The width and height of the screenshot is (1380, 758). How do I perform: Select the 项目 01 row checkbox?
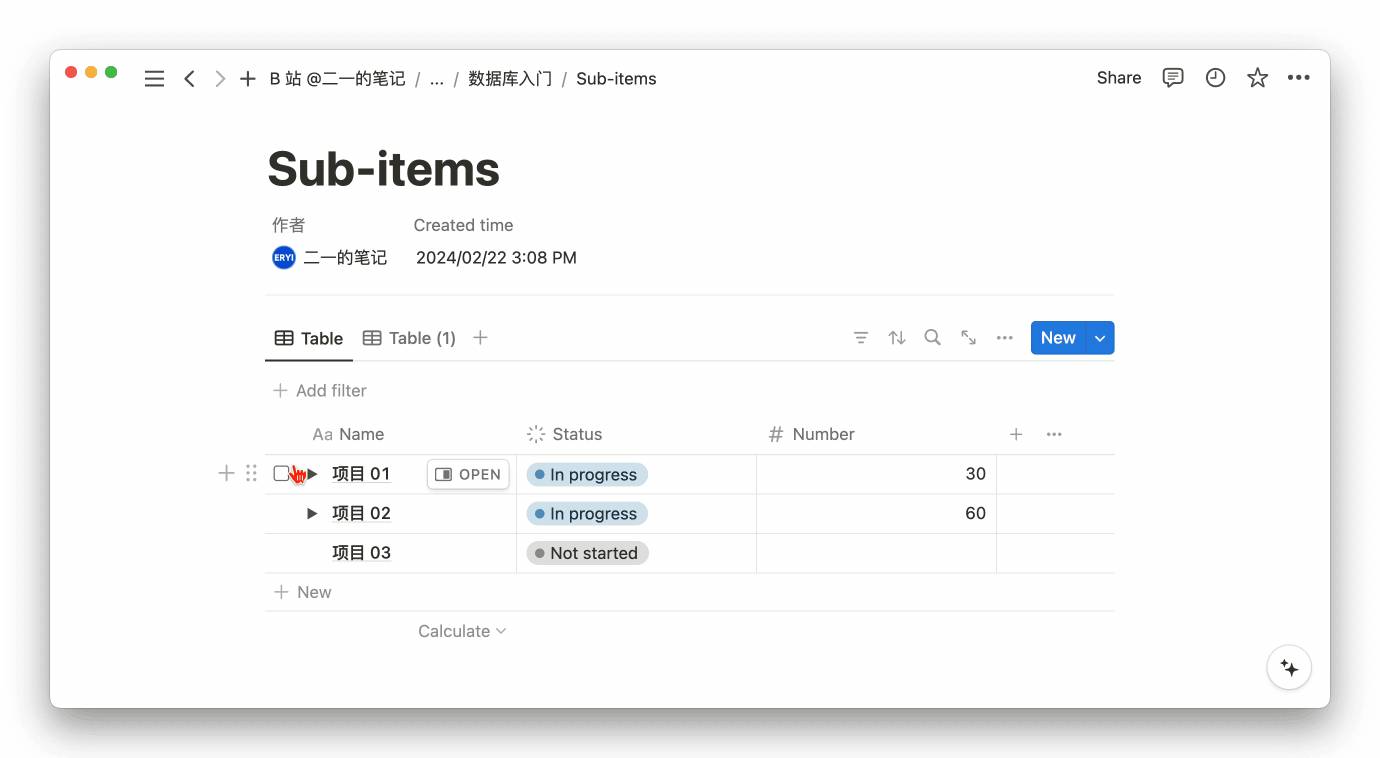[x=281, y=474]
